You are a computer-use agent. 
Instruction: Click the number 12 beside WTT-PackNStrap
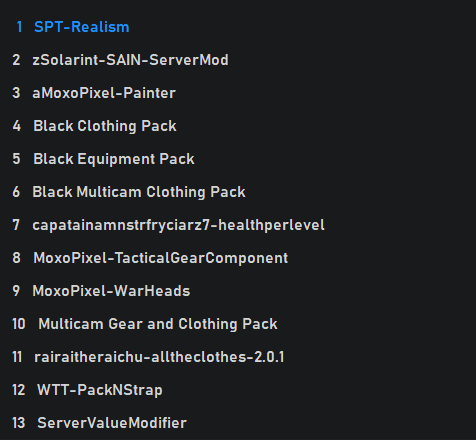pos(19,390)
